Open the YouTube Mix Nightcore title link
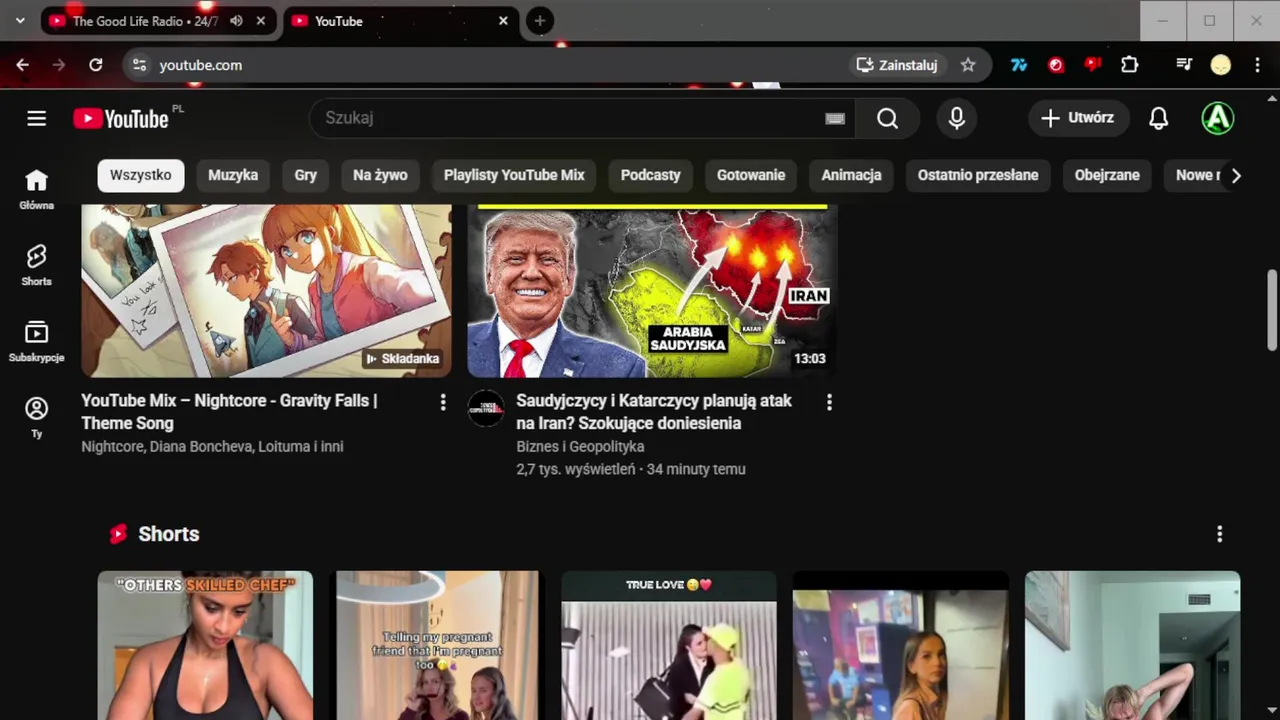Image resolution: width=1280 pixels, height=720 pixels. (229, 412)
